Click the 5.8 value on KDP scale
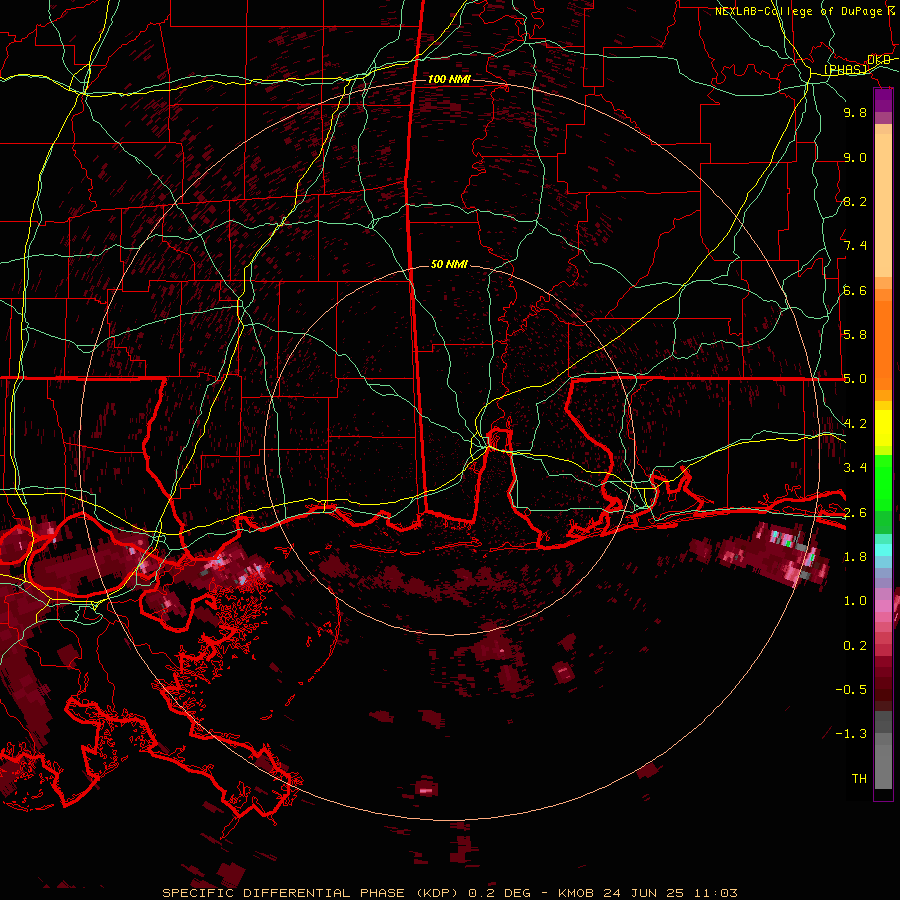This screenshot has width=900, height=900. pos(855,335)
